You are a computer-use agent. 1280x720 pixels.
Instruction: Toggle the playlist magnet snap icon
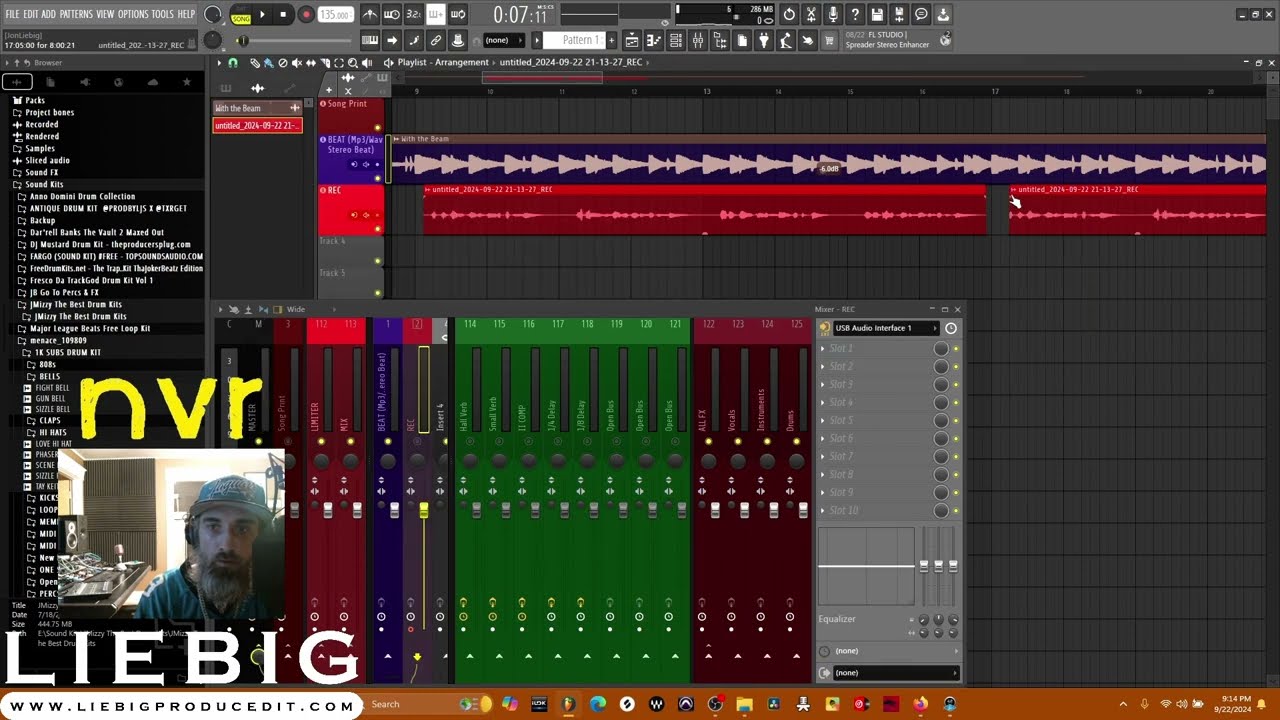pos(233,63)
